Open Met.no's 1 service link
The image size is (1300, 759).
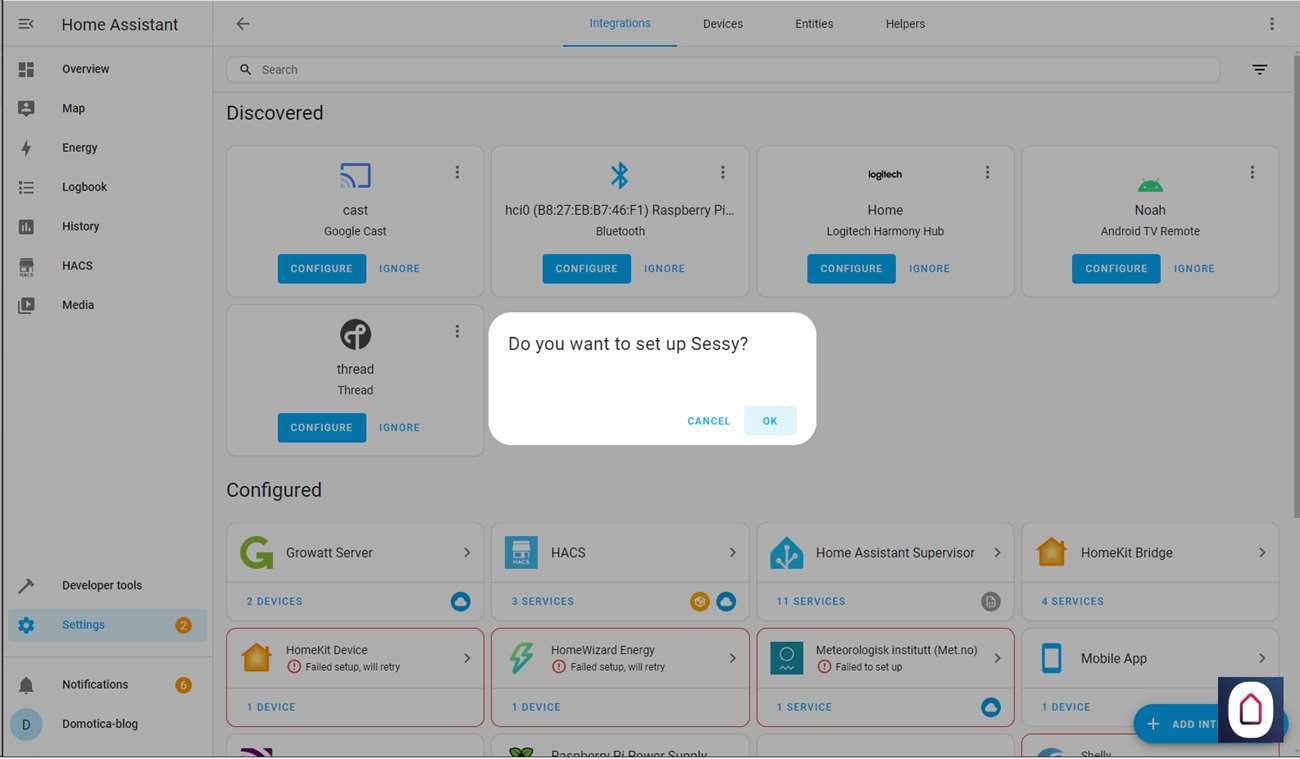click(804, 708)
